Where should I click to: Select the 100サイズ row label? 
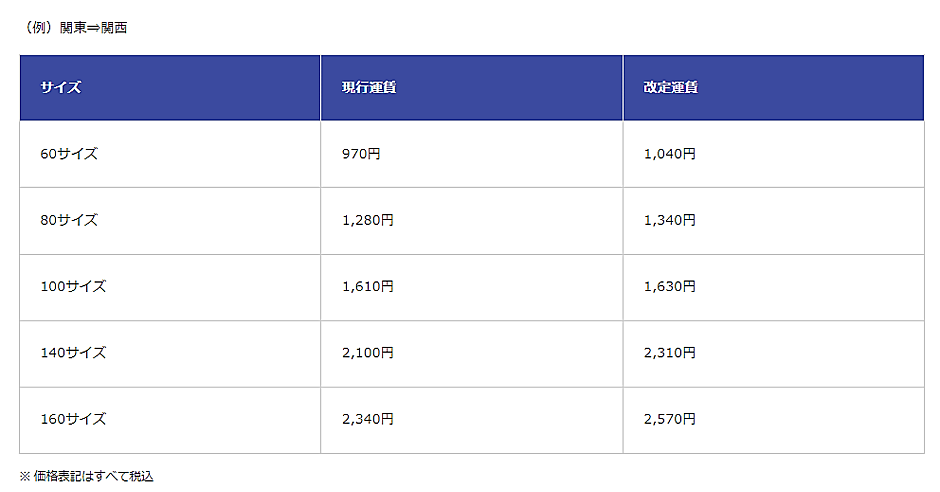point(73,287)
